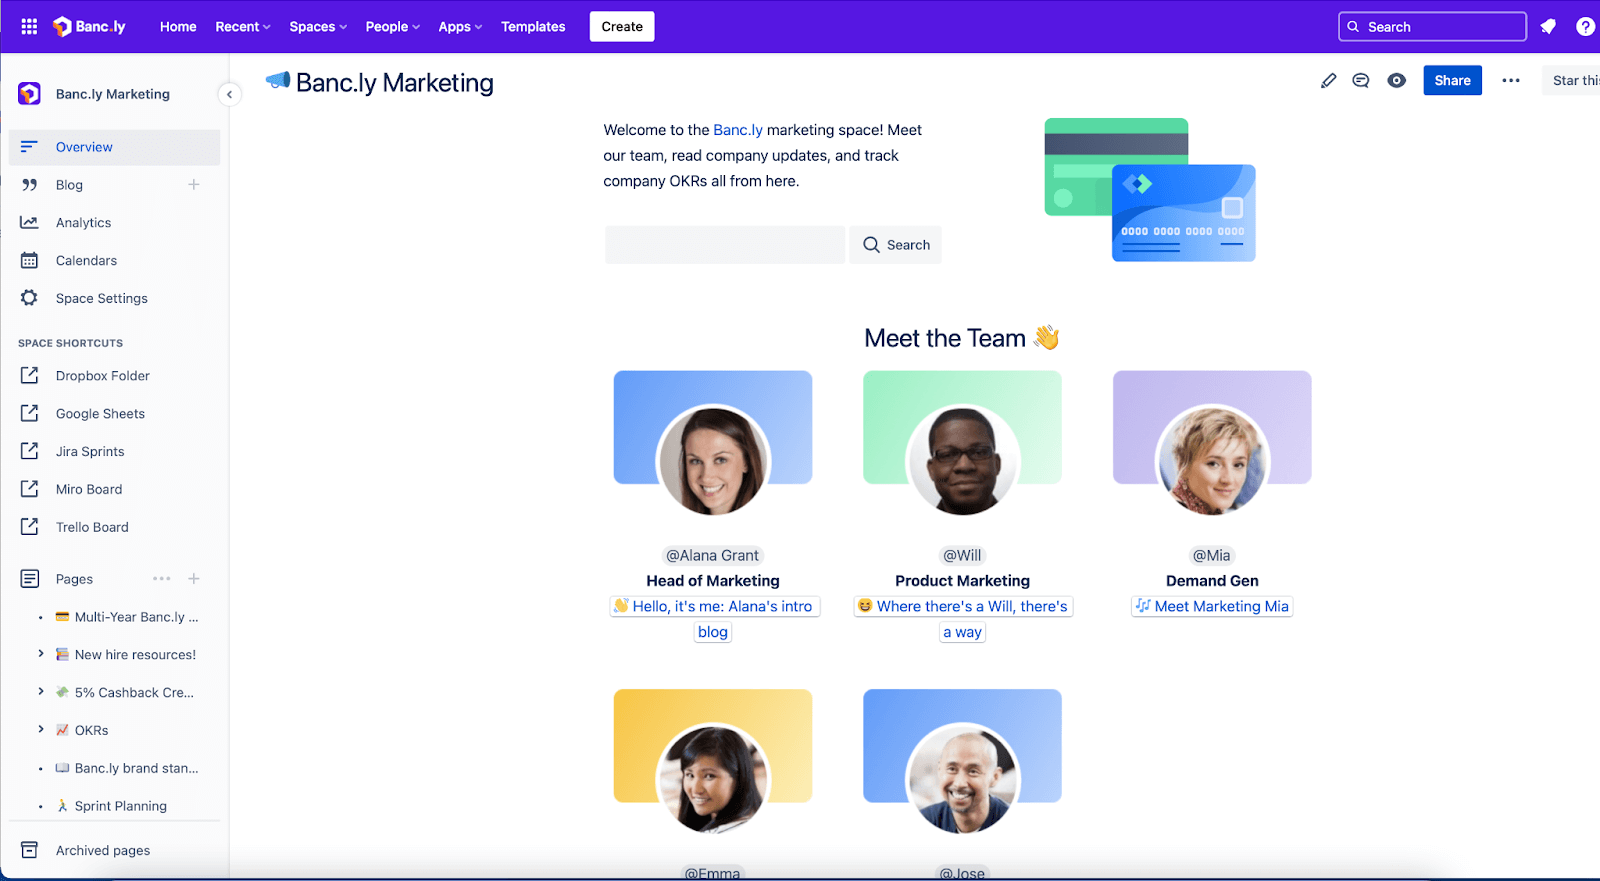
Task: Open the help question mark icon
Action: (1585, 27)
